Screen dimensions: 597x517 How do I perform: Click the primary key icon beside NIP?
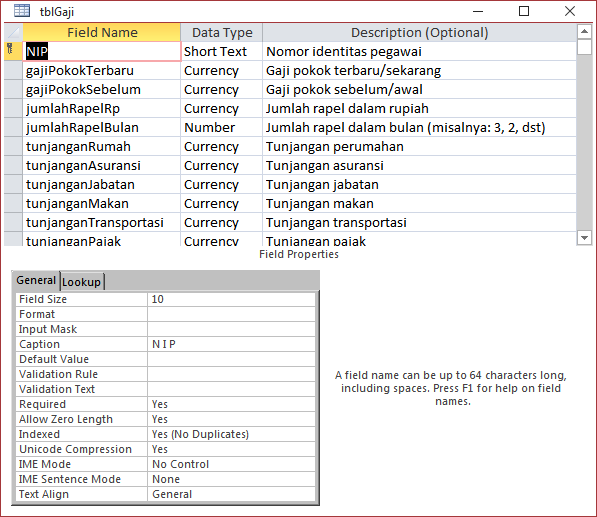point(10,49)
